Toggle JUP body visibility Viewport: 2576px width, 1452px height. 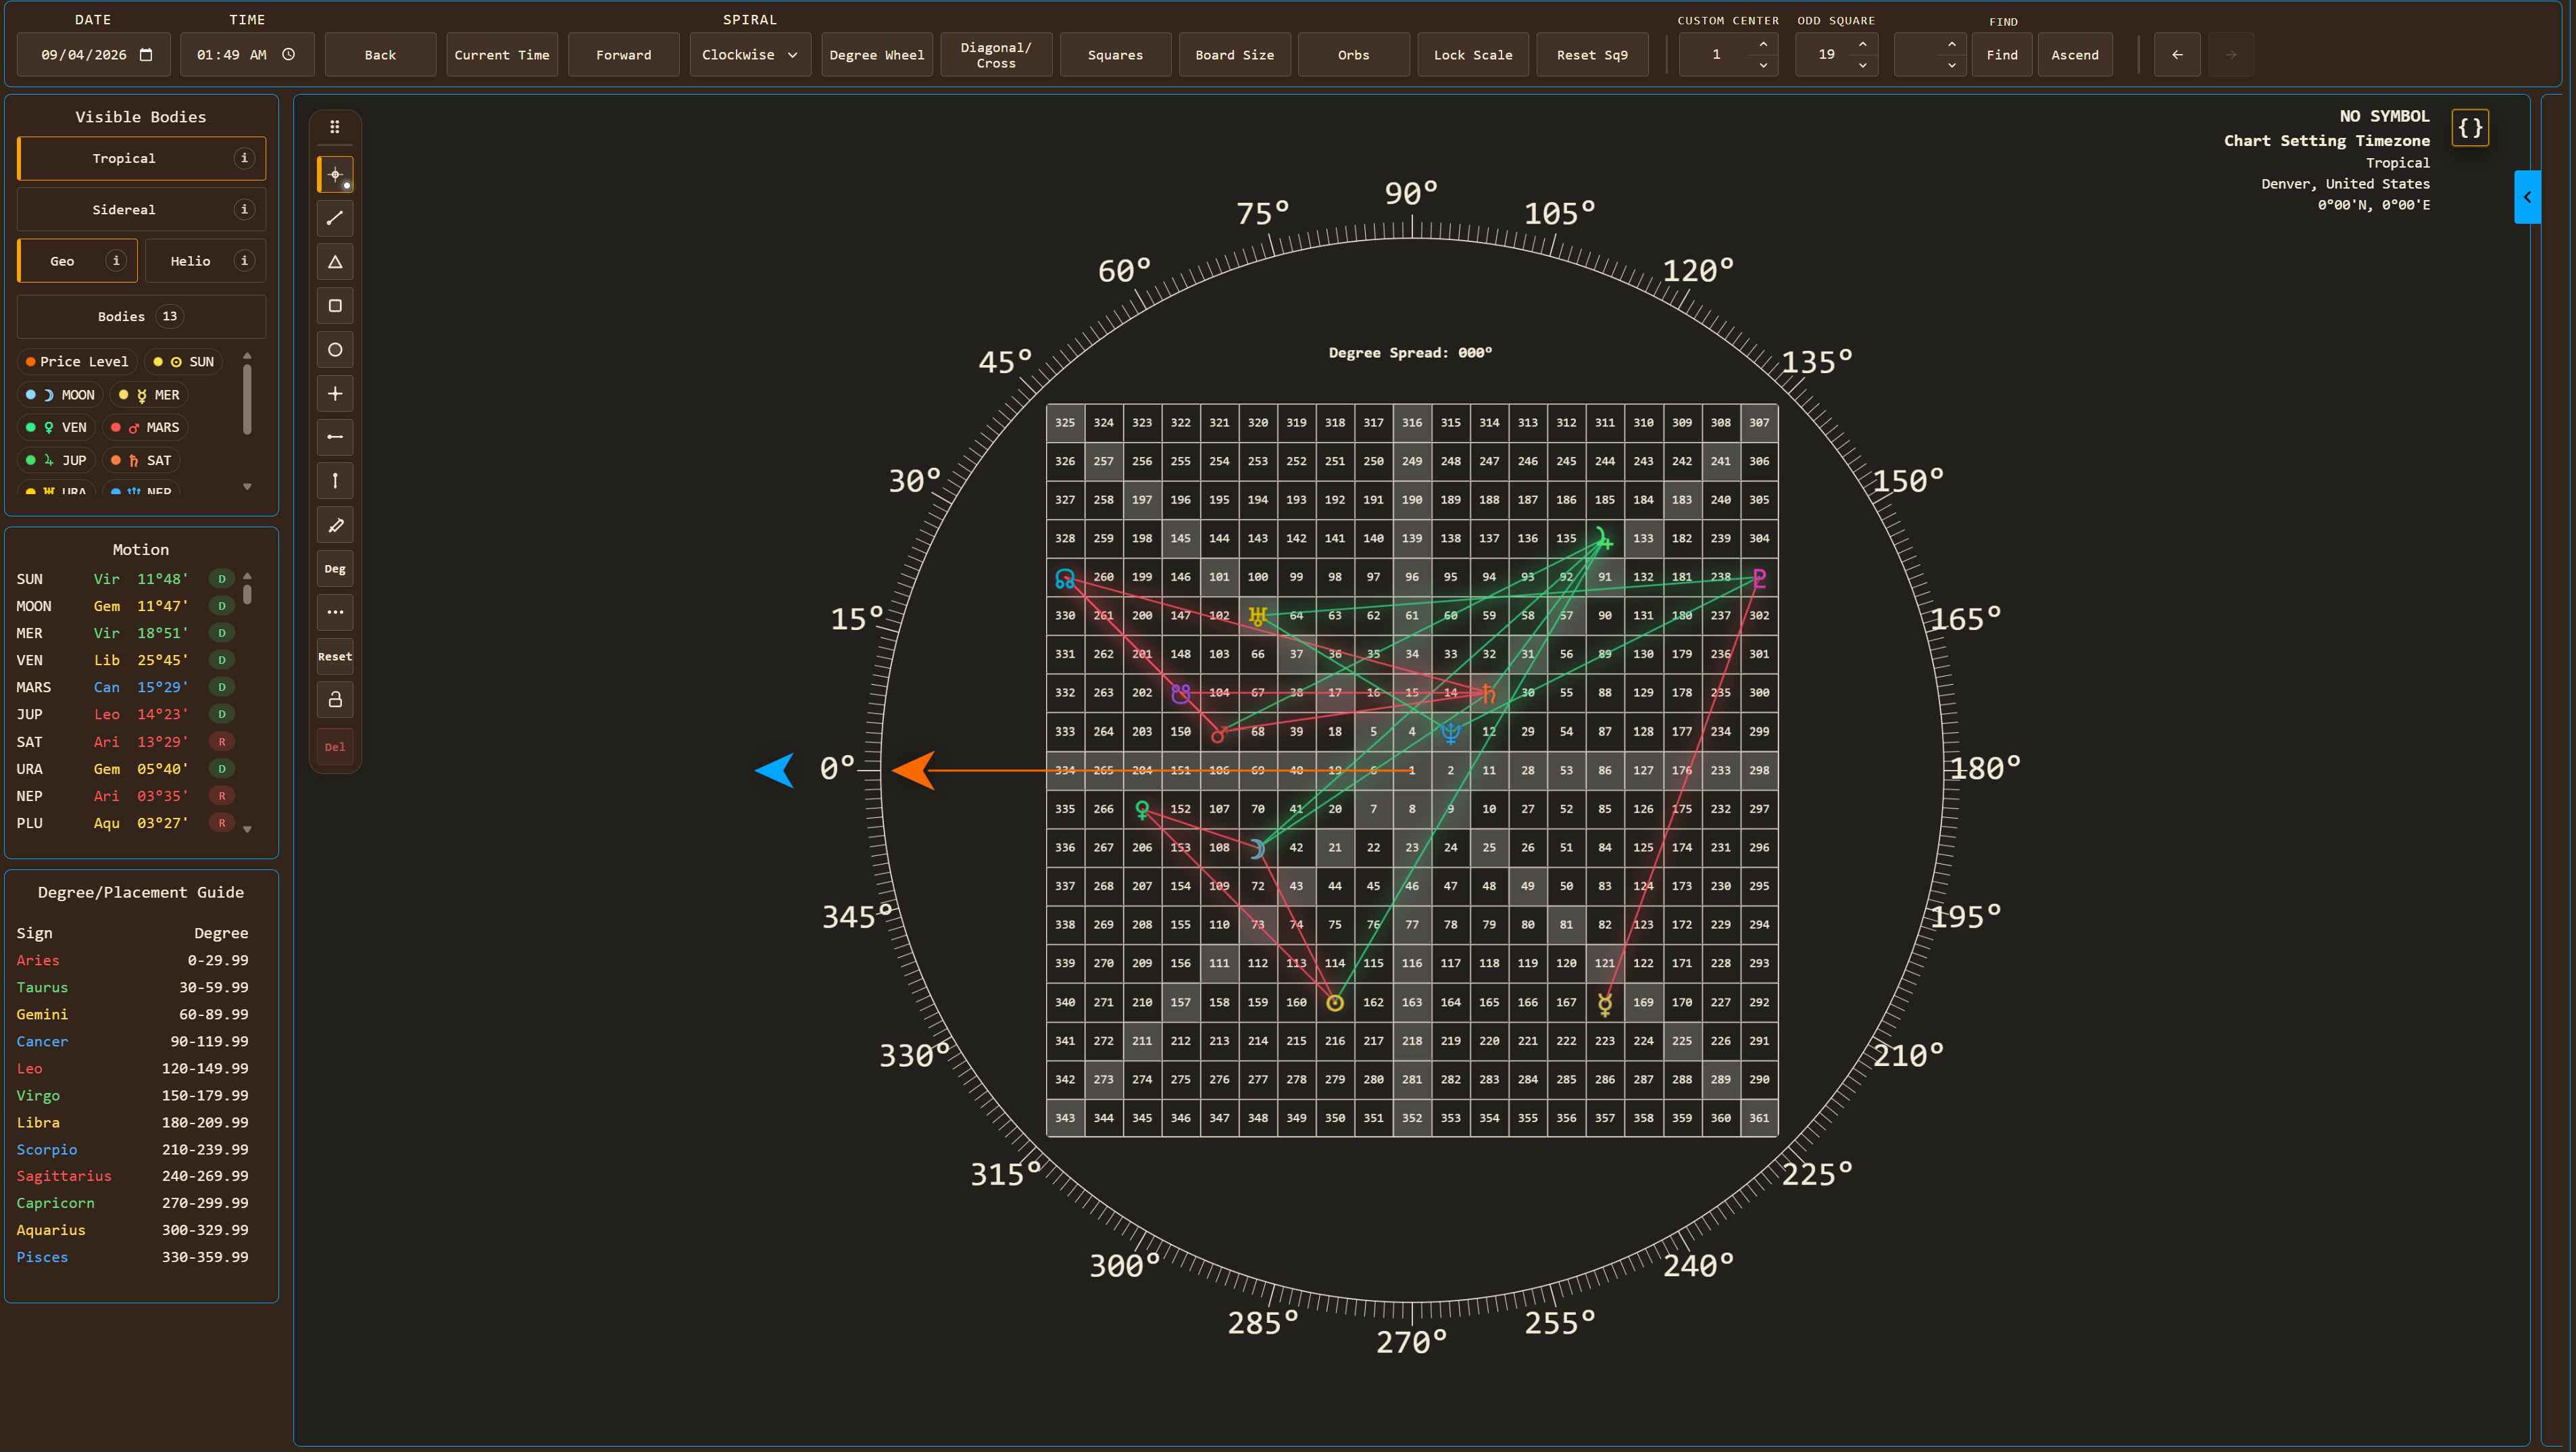click(x=56, y=461)
